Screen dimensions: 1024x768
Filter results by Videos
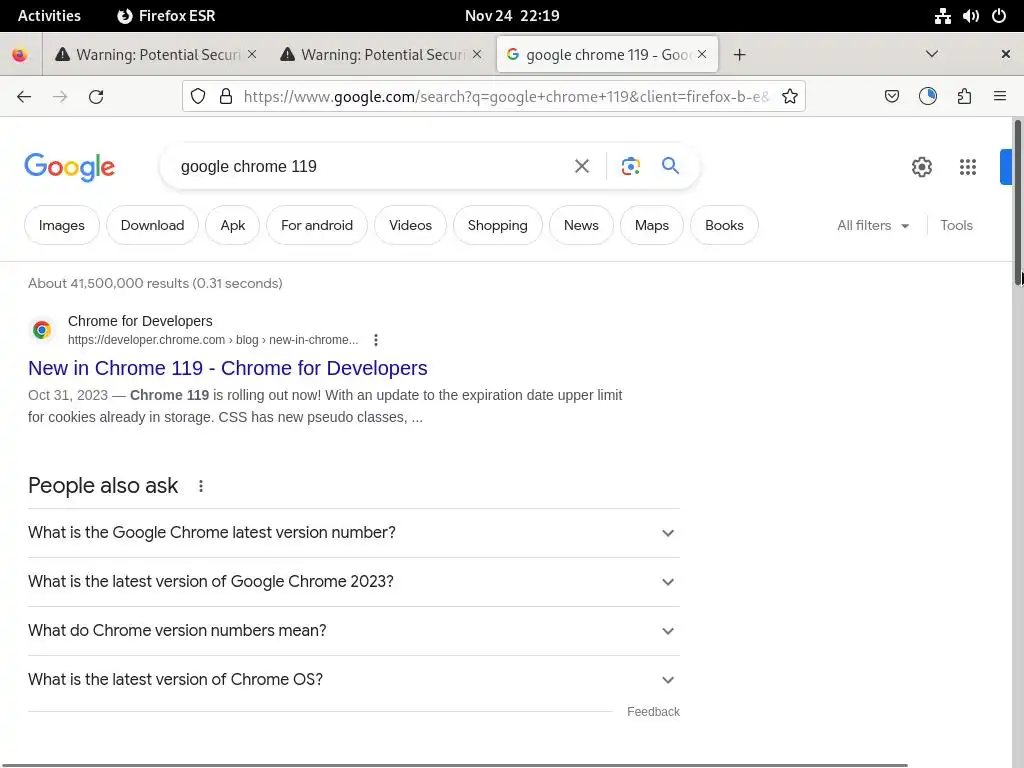(x=410, y=225)
